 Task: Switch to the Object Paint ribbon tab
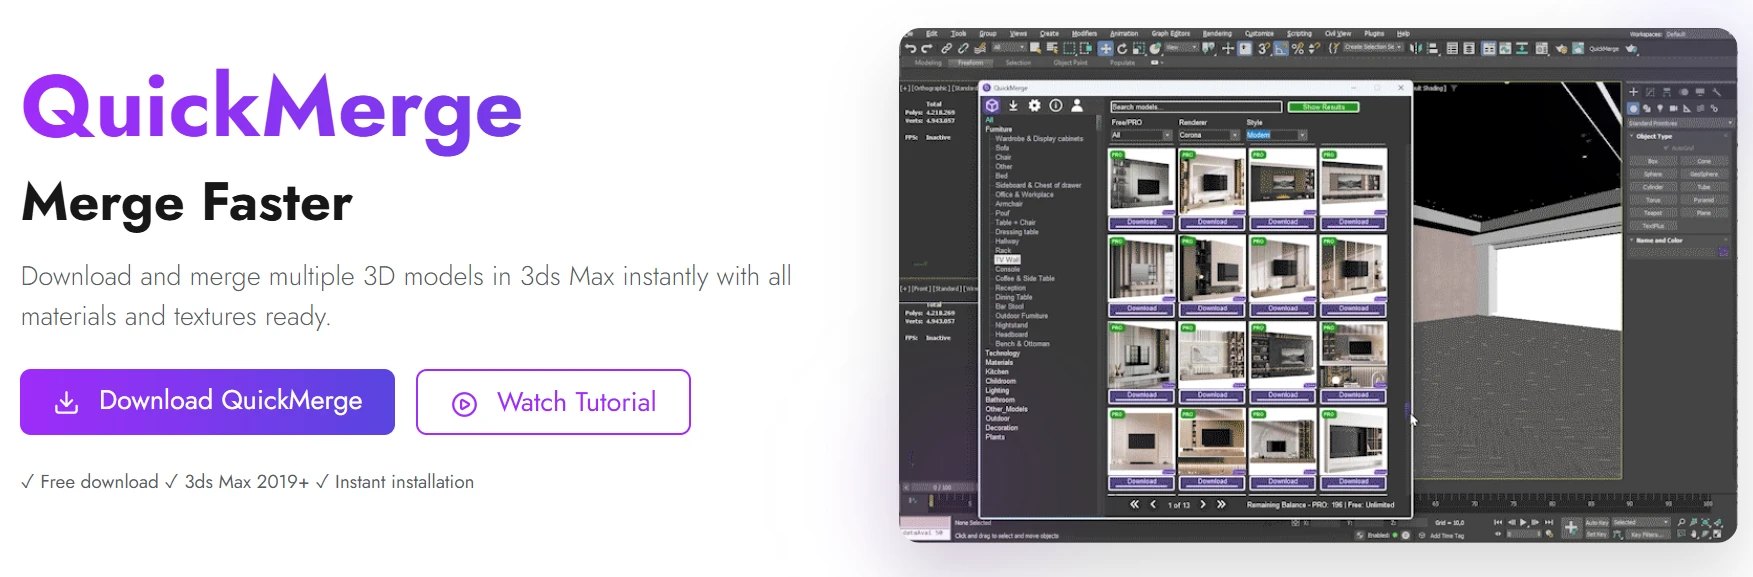click(x=1070, y=63)
